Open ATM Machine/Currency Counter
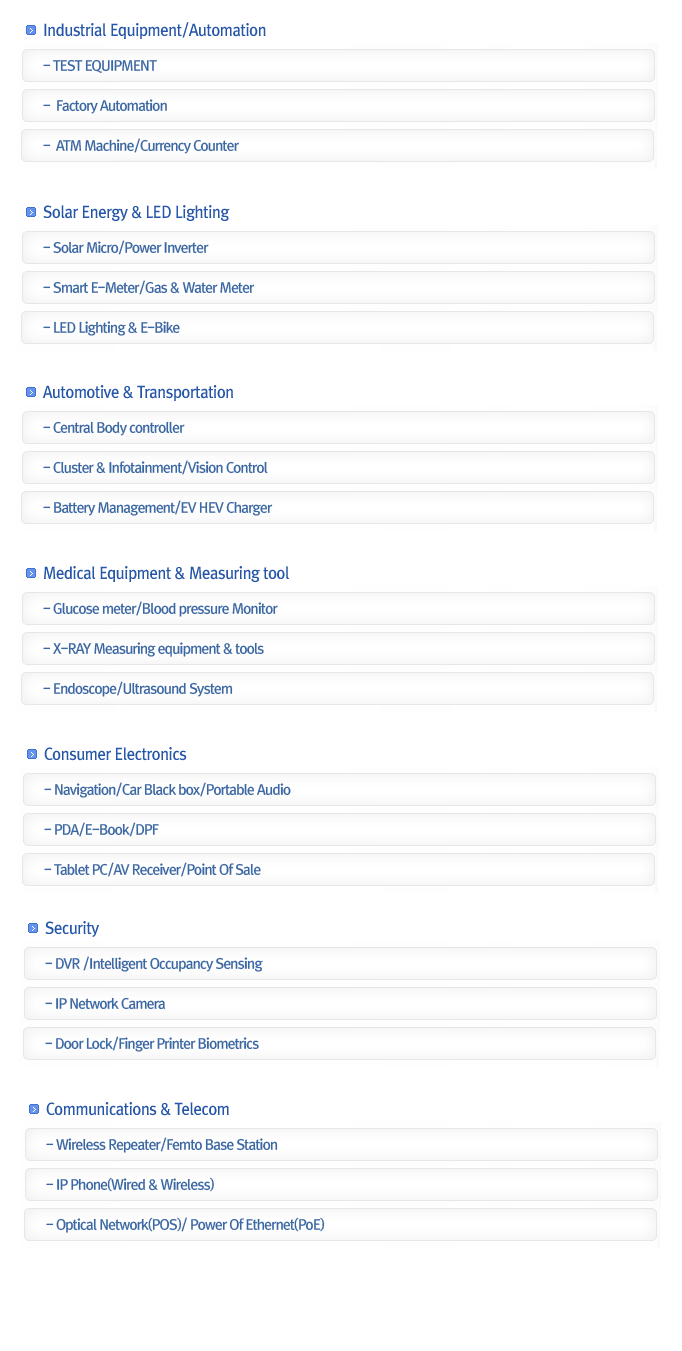Image resolution: width=682 pixels, height=1351 pixels. (x=147, y=146)
